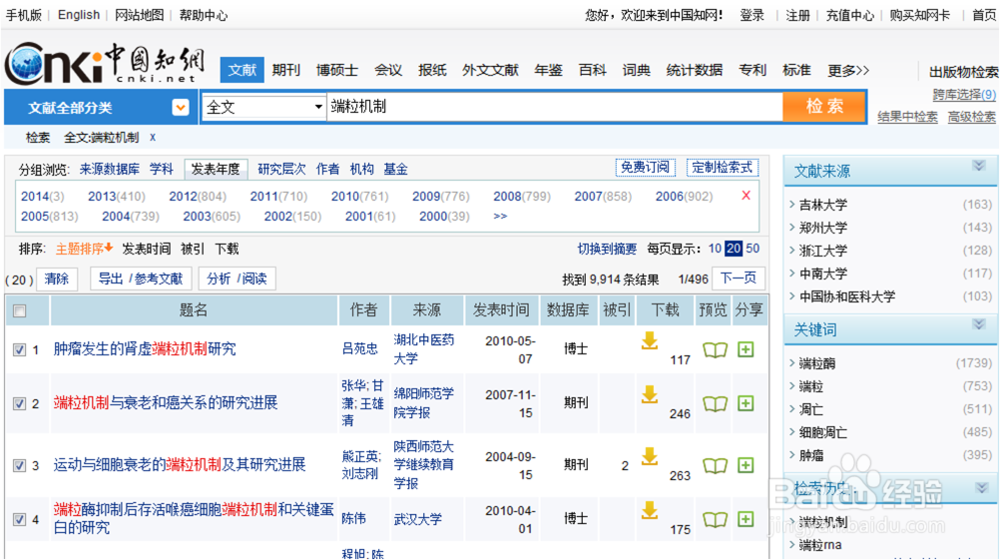This screenshot has width=1000, height=560.
Task: Download row 1 paper by 吕苑忠
Action: pyautogui.click(x=649, y=341)
